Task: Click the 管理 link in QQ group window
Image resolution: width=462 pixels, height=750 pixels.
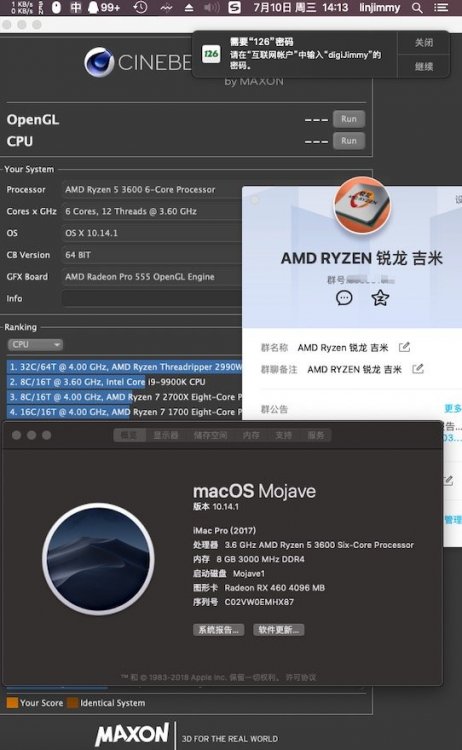Action: coord(453,519)
